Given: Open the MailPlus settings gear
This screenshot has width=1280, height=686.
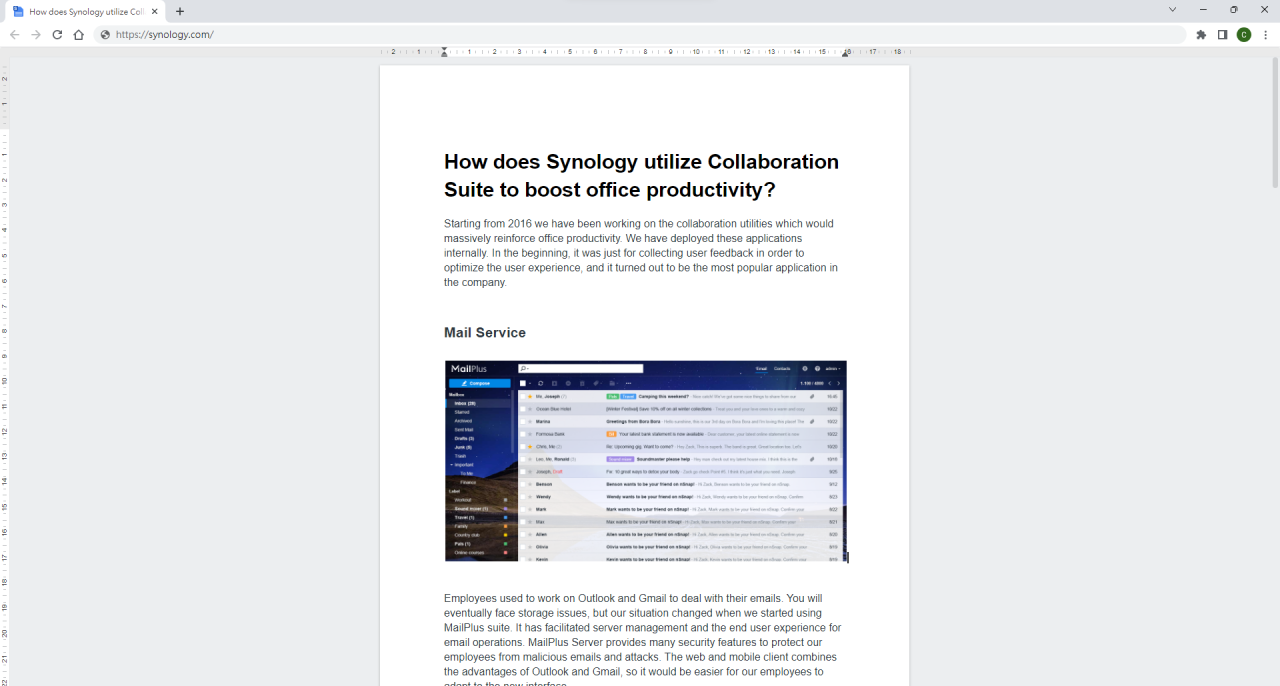Looking at the screenshot, I should point(804,368).
